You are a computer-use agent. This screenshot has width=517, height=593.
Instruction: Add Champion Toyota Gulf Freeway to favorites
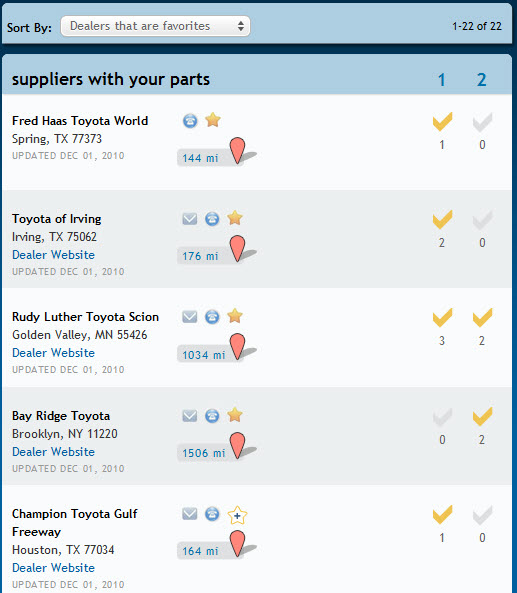(x=237, y=515)
